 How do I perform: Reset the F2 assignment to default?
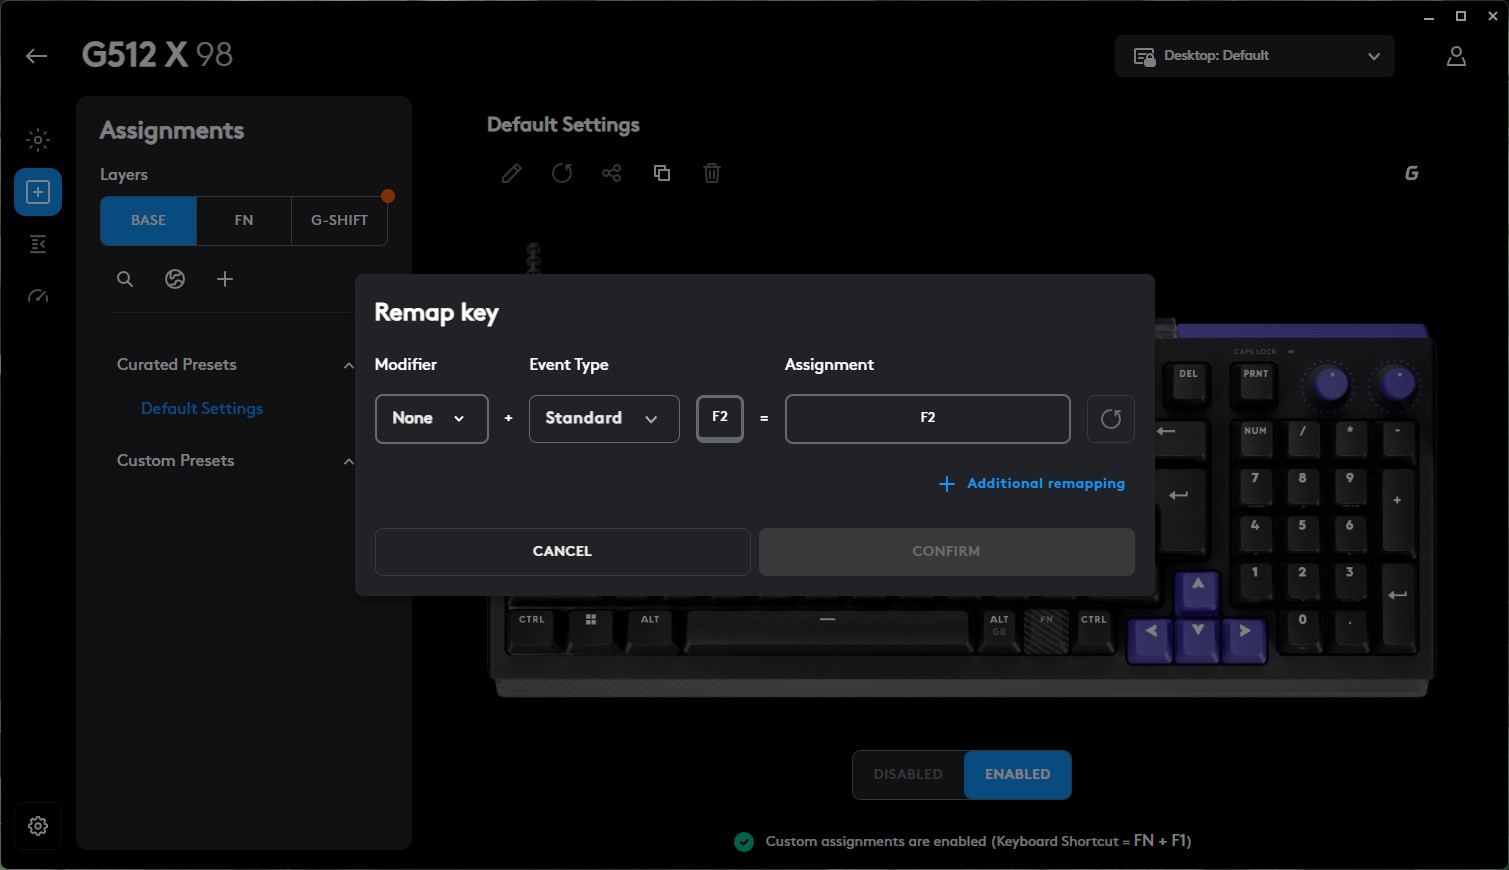pos(1111,419)
